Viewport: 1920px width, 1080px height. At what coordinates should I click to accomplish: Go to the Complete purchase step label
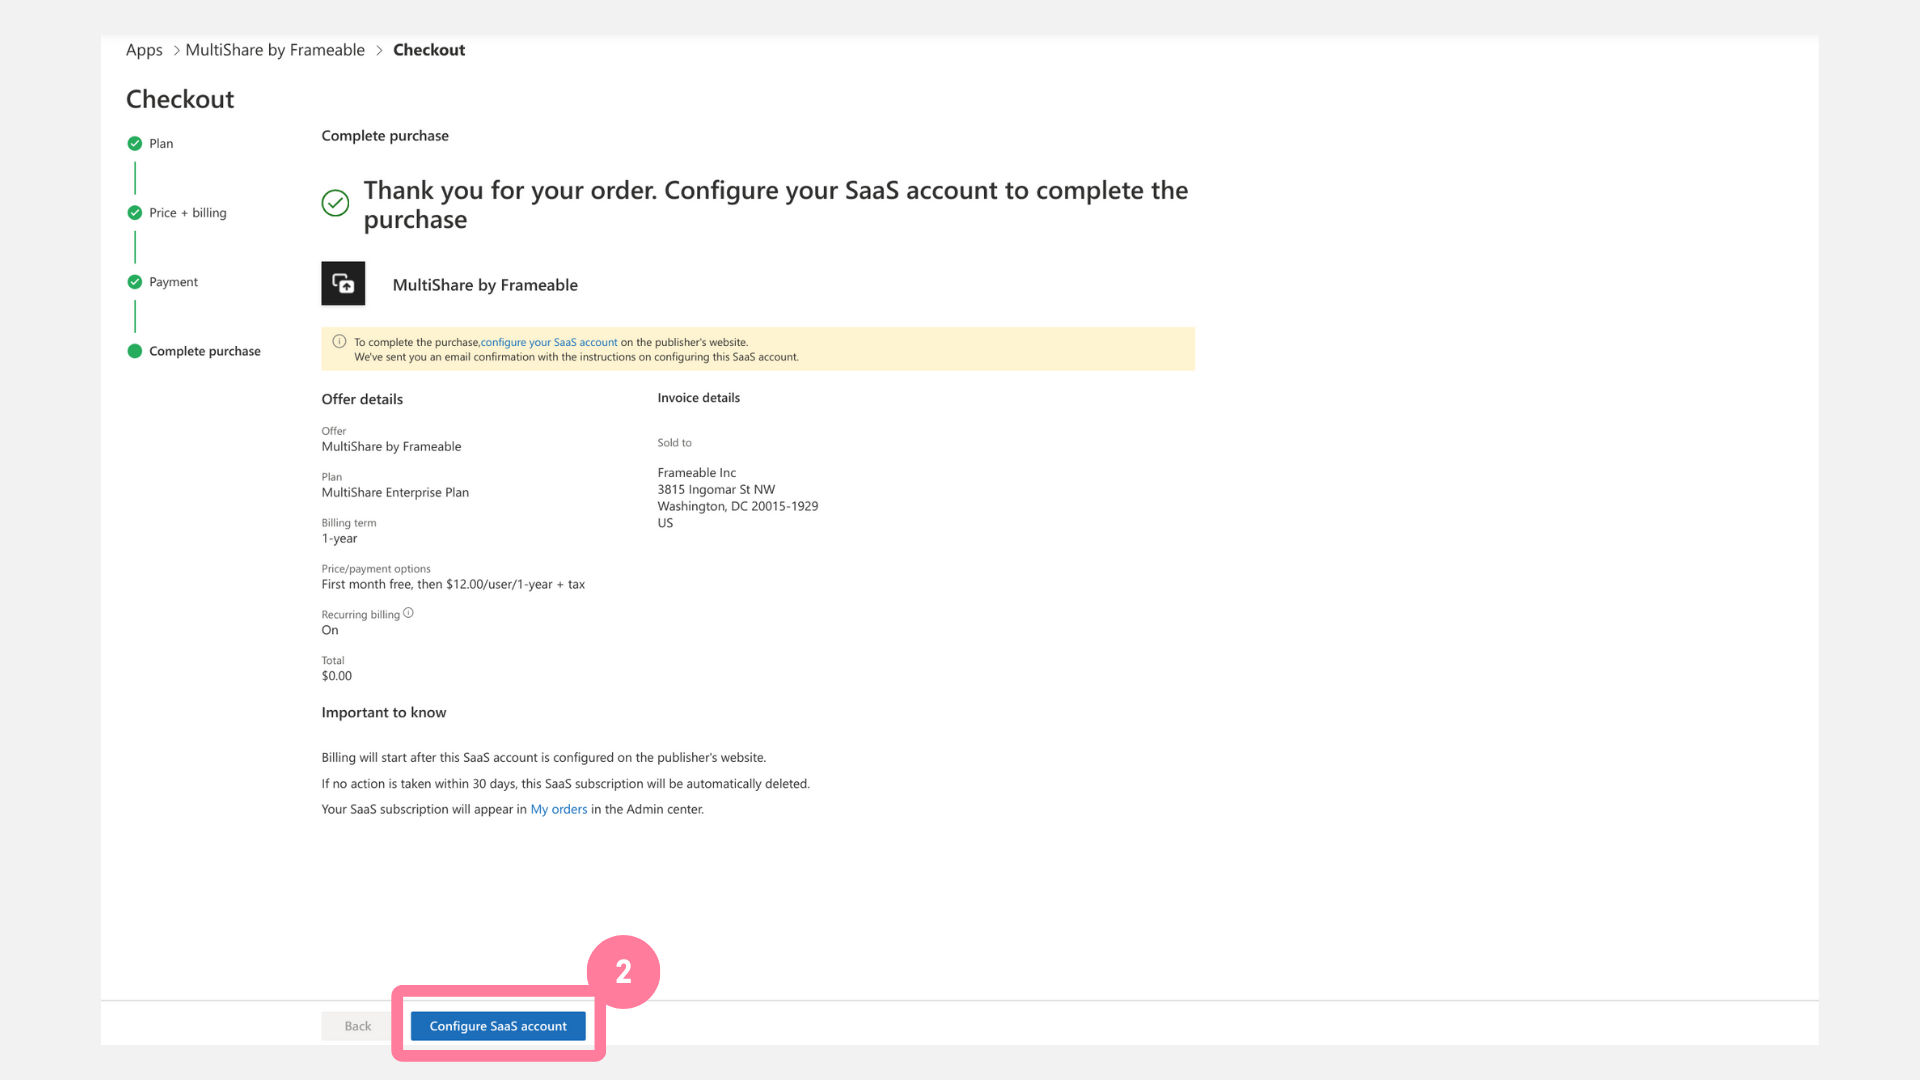[205, 351]
